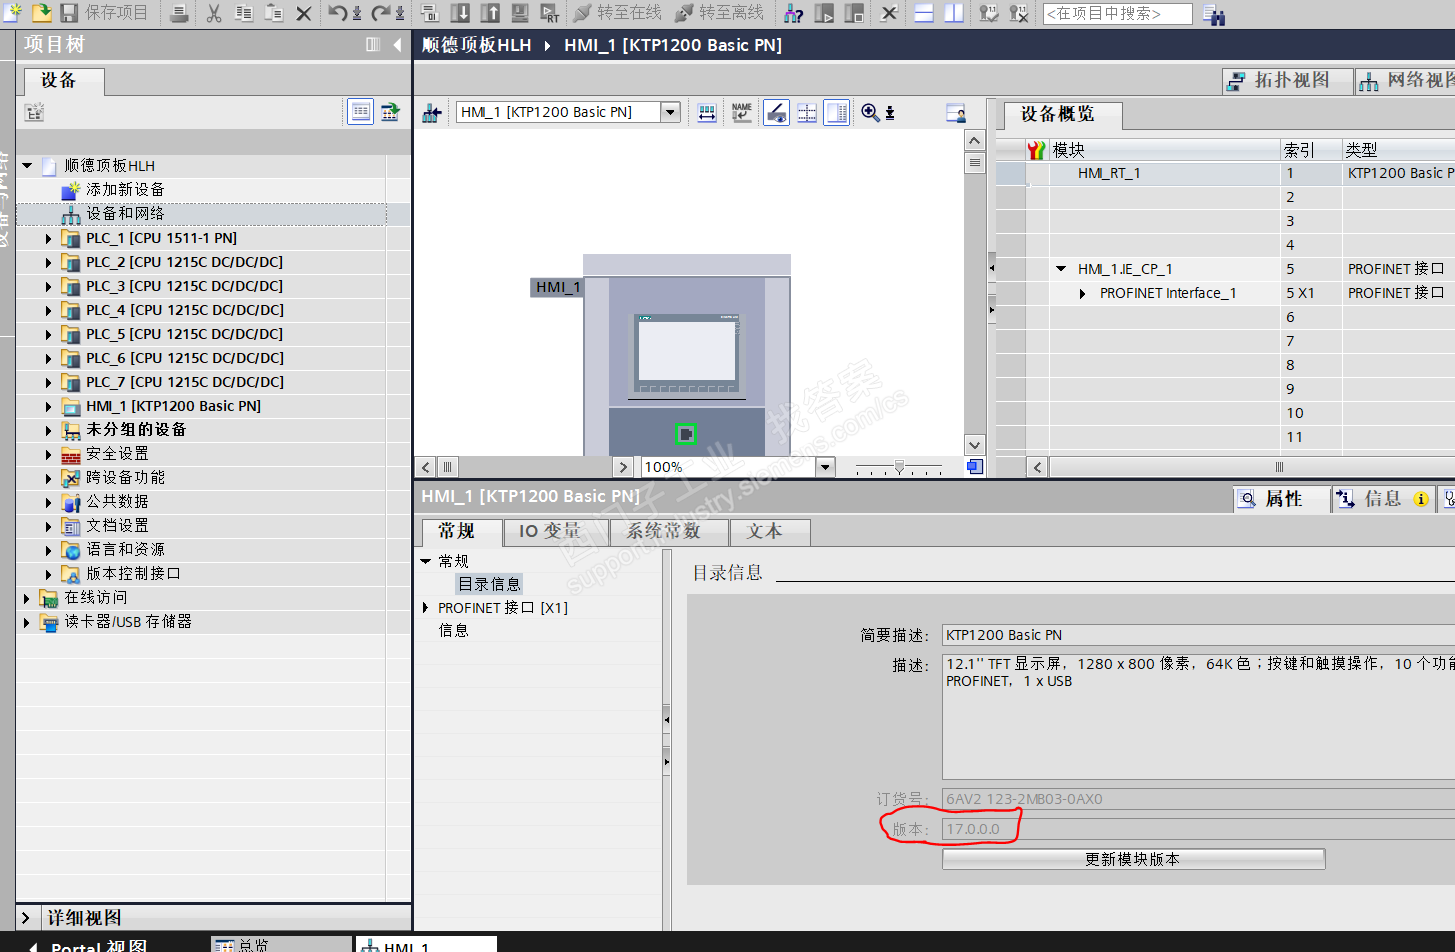The height and width of the screenshot is (952, 1455).
Task: Expand the PLC_5 [CPU 1215C DC/DC/DC] node
Action: [x=48, y=334]
